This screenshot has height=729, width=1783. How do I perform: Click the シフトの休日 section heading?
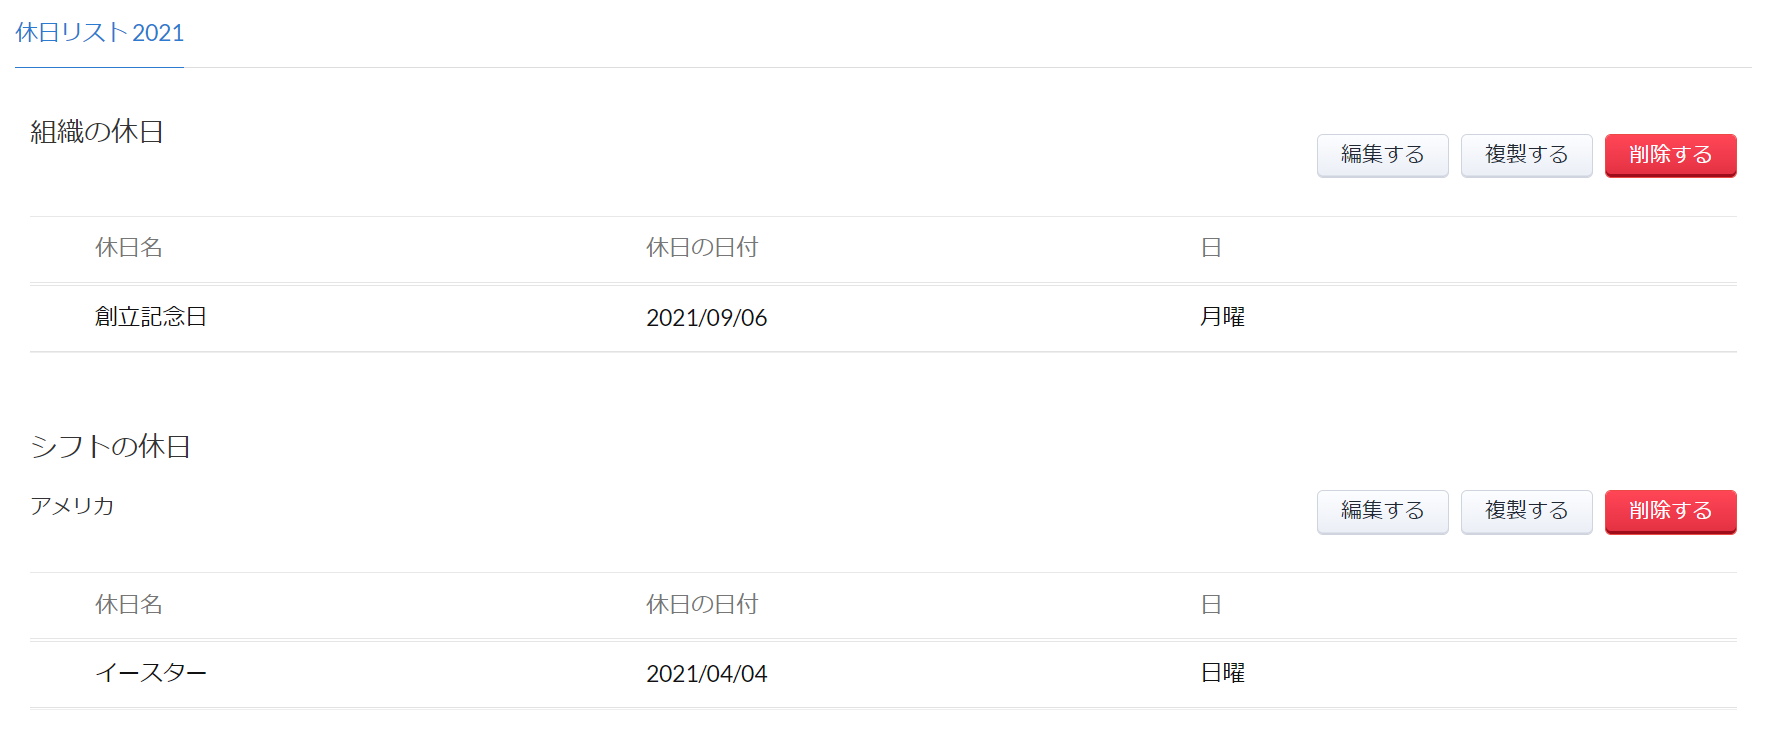[110, 446]
